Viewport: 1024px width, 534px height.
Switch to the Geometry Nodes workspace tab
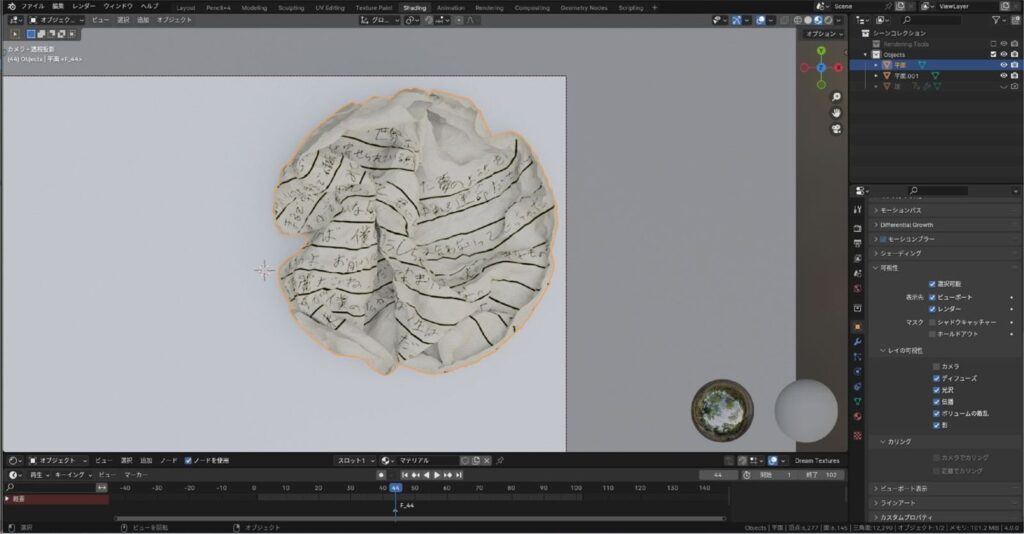click(x=584, y=8)
